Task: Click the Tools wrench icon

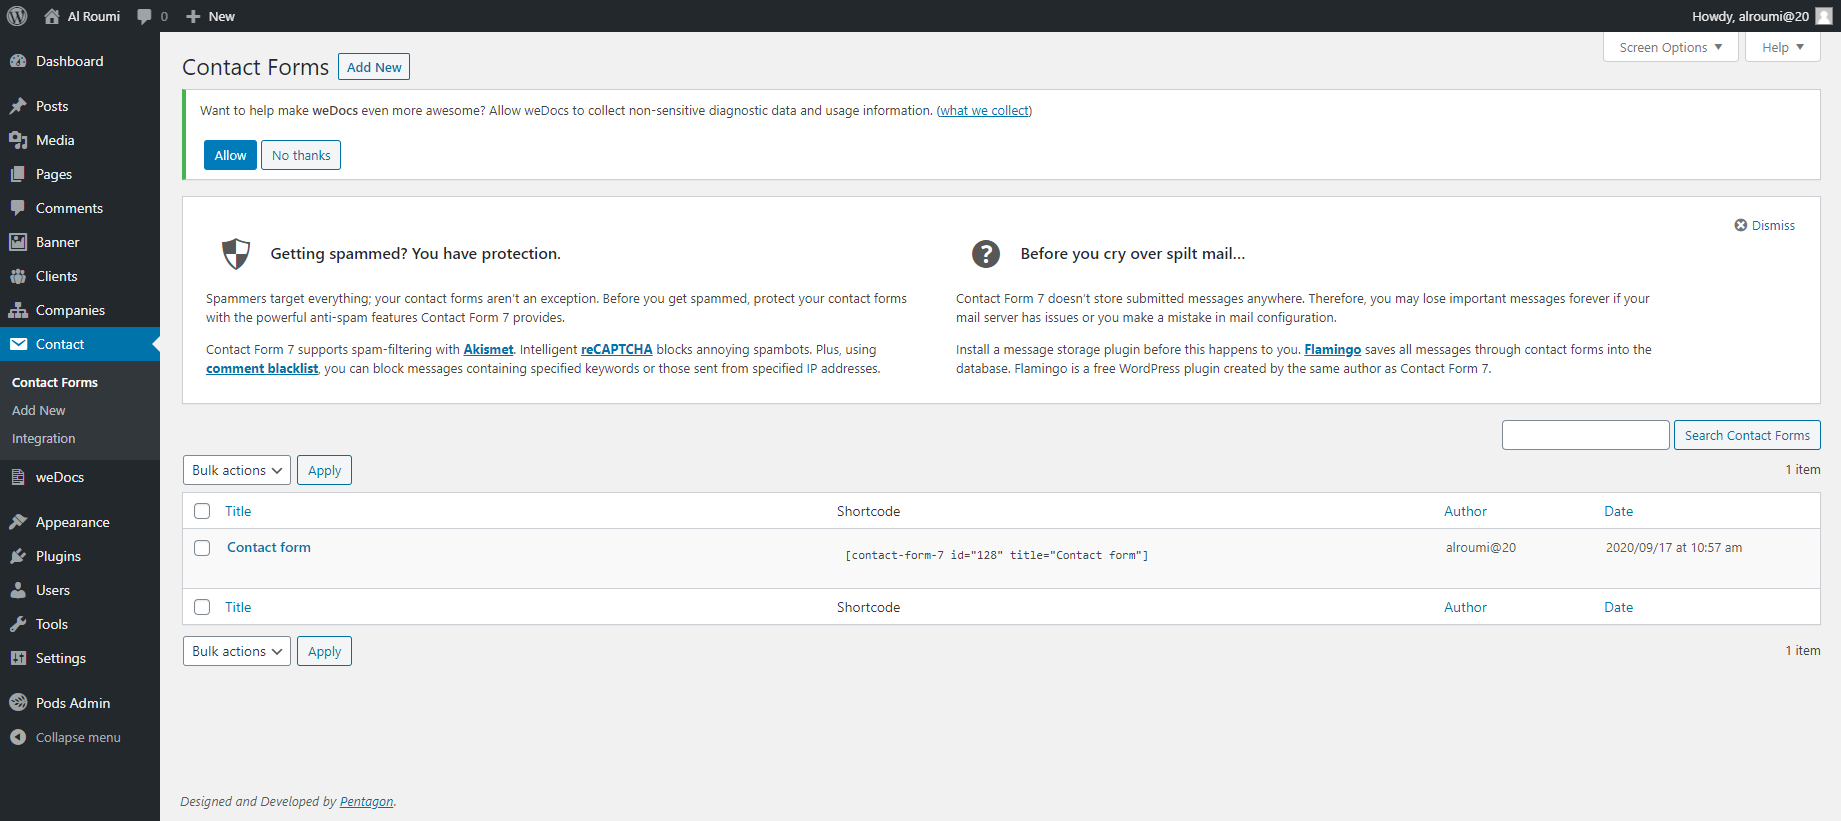Action: [x=18, y=624]
